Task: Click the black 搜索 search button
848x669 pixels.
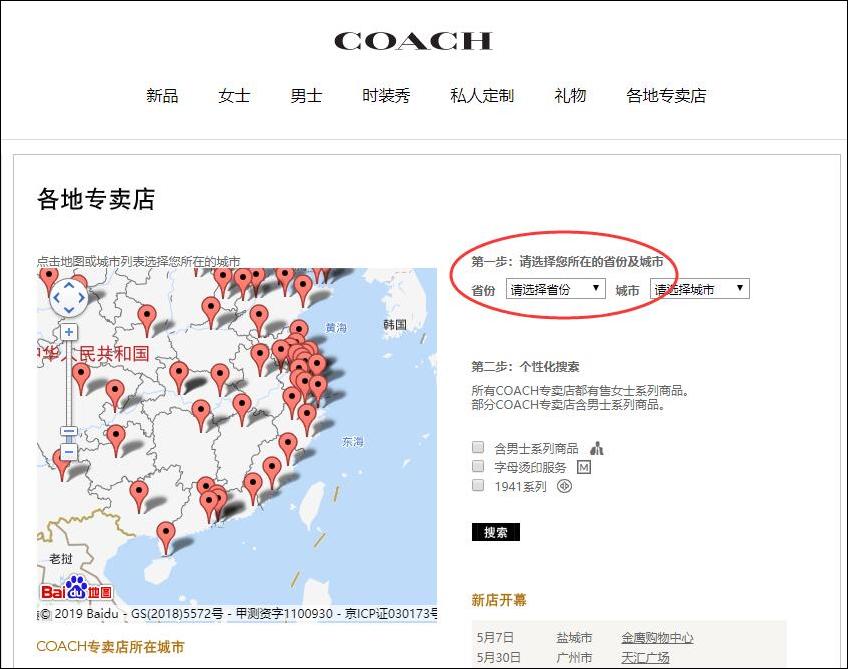Action: pos(496,532)
